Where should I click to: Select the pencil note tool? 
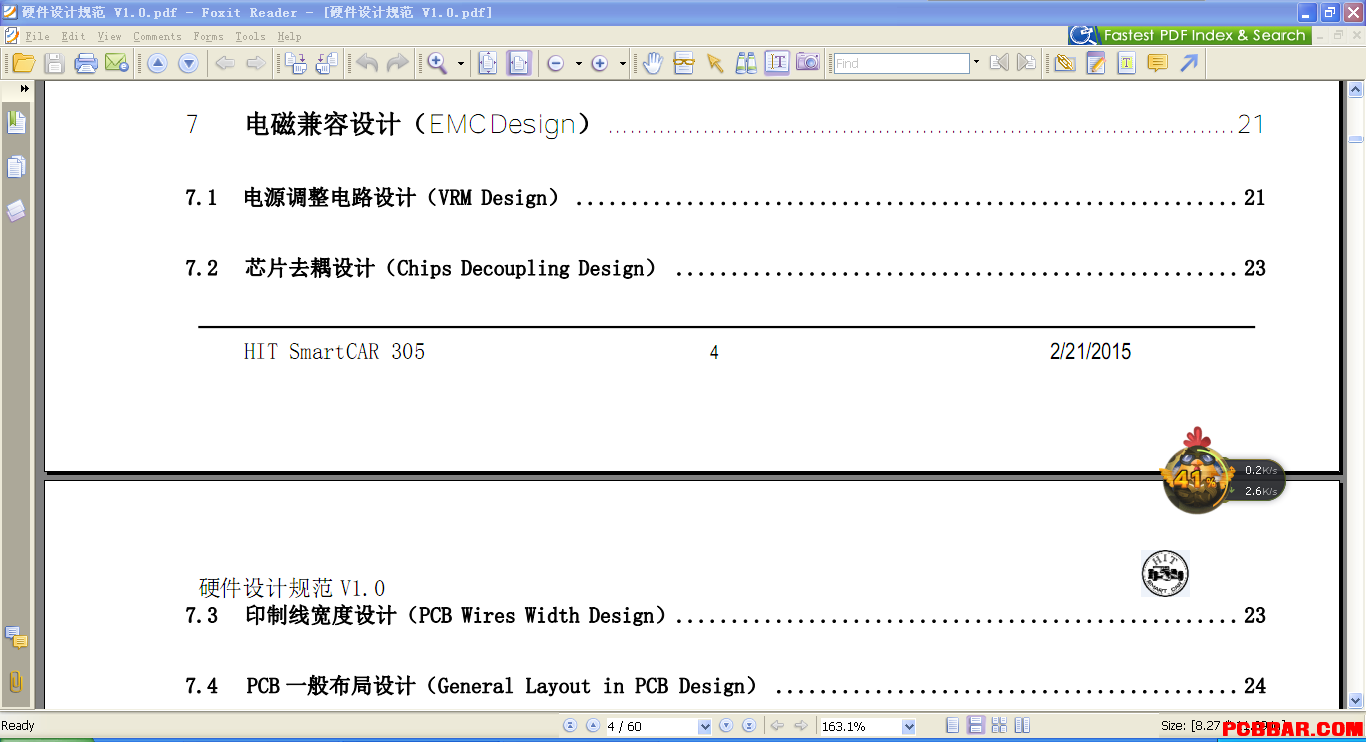tap(1096, 63)
